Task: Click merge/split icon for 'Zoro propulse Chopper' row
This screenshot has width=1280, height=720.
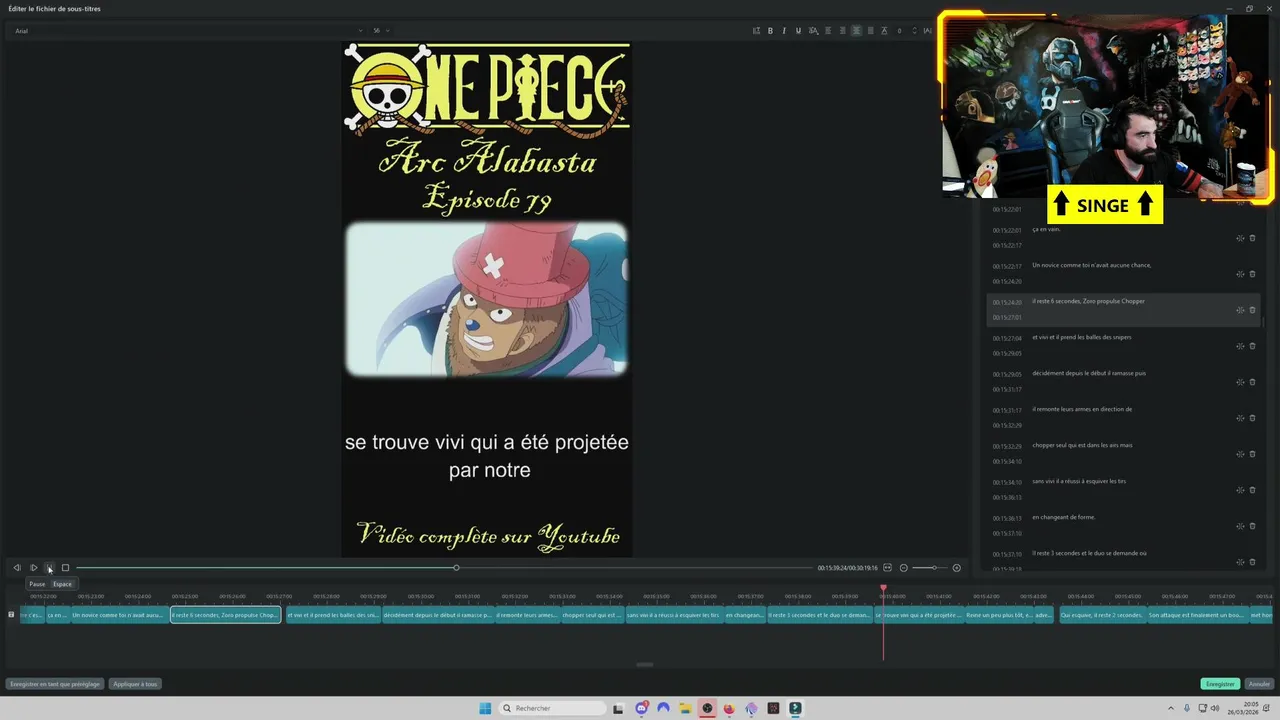Action: coord(1240,310)
